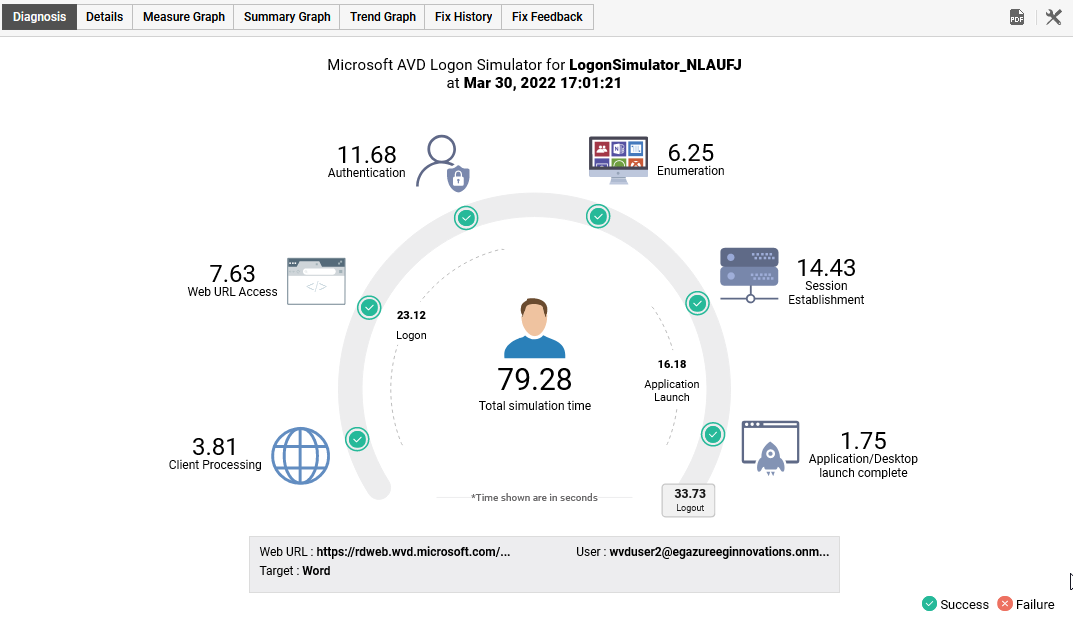The image size is (1073, 622).
Task: Switch to the Diagnosis tab
Action: tap(40, 17)
